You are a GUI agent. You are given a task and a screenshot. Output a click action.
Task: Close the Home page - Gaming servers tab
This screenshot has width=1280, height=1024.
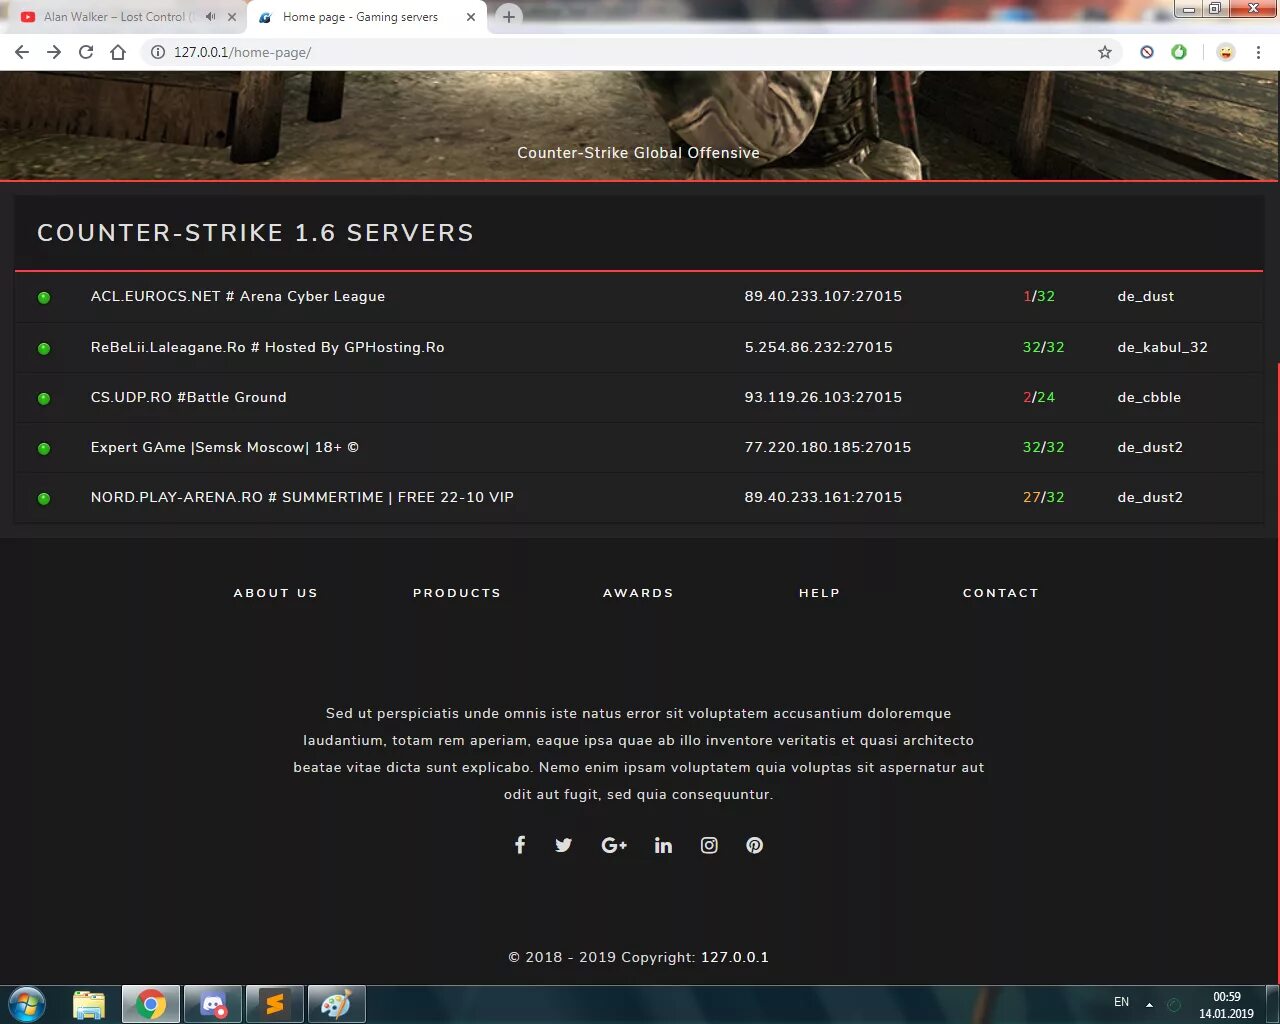point(471,17)
